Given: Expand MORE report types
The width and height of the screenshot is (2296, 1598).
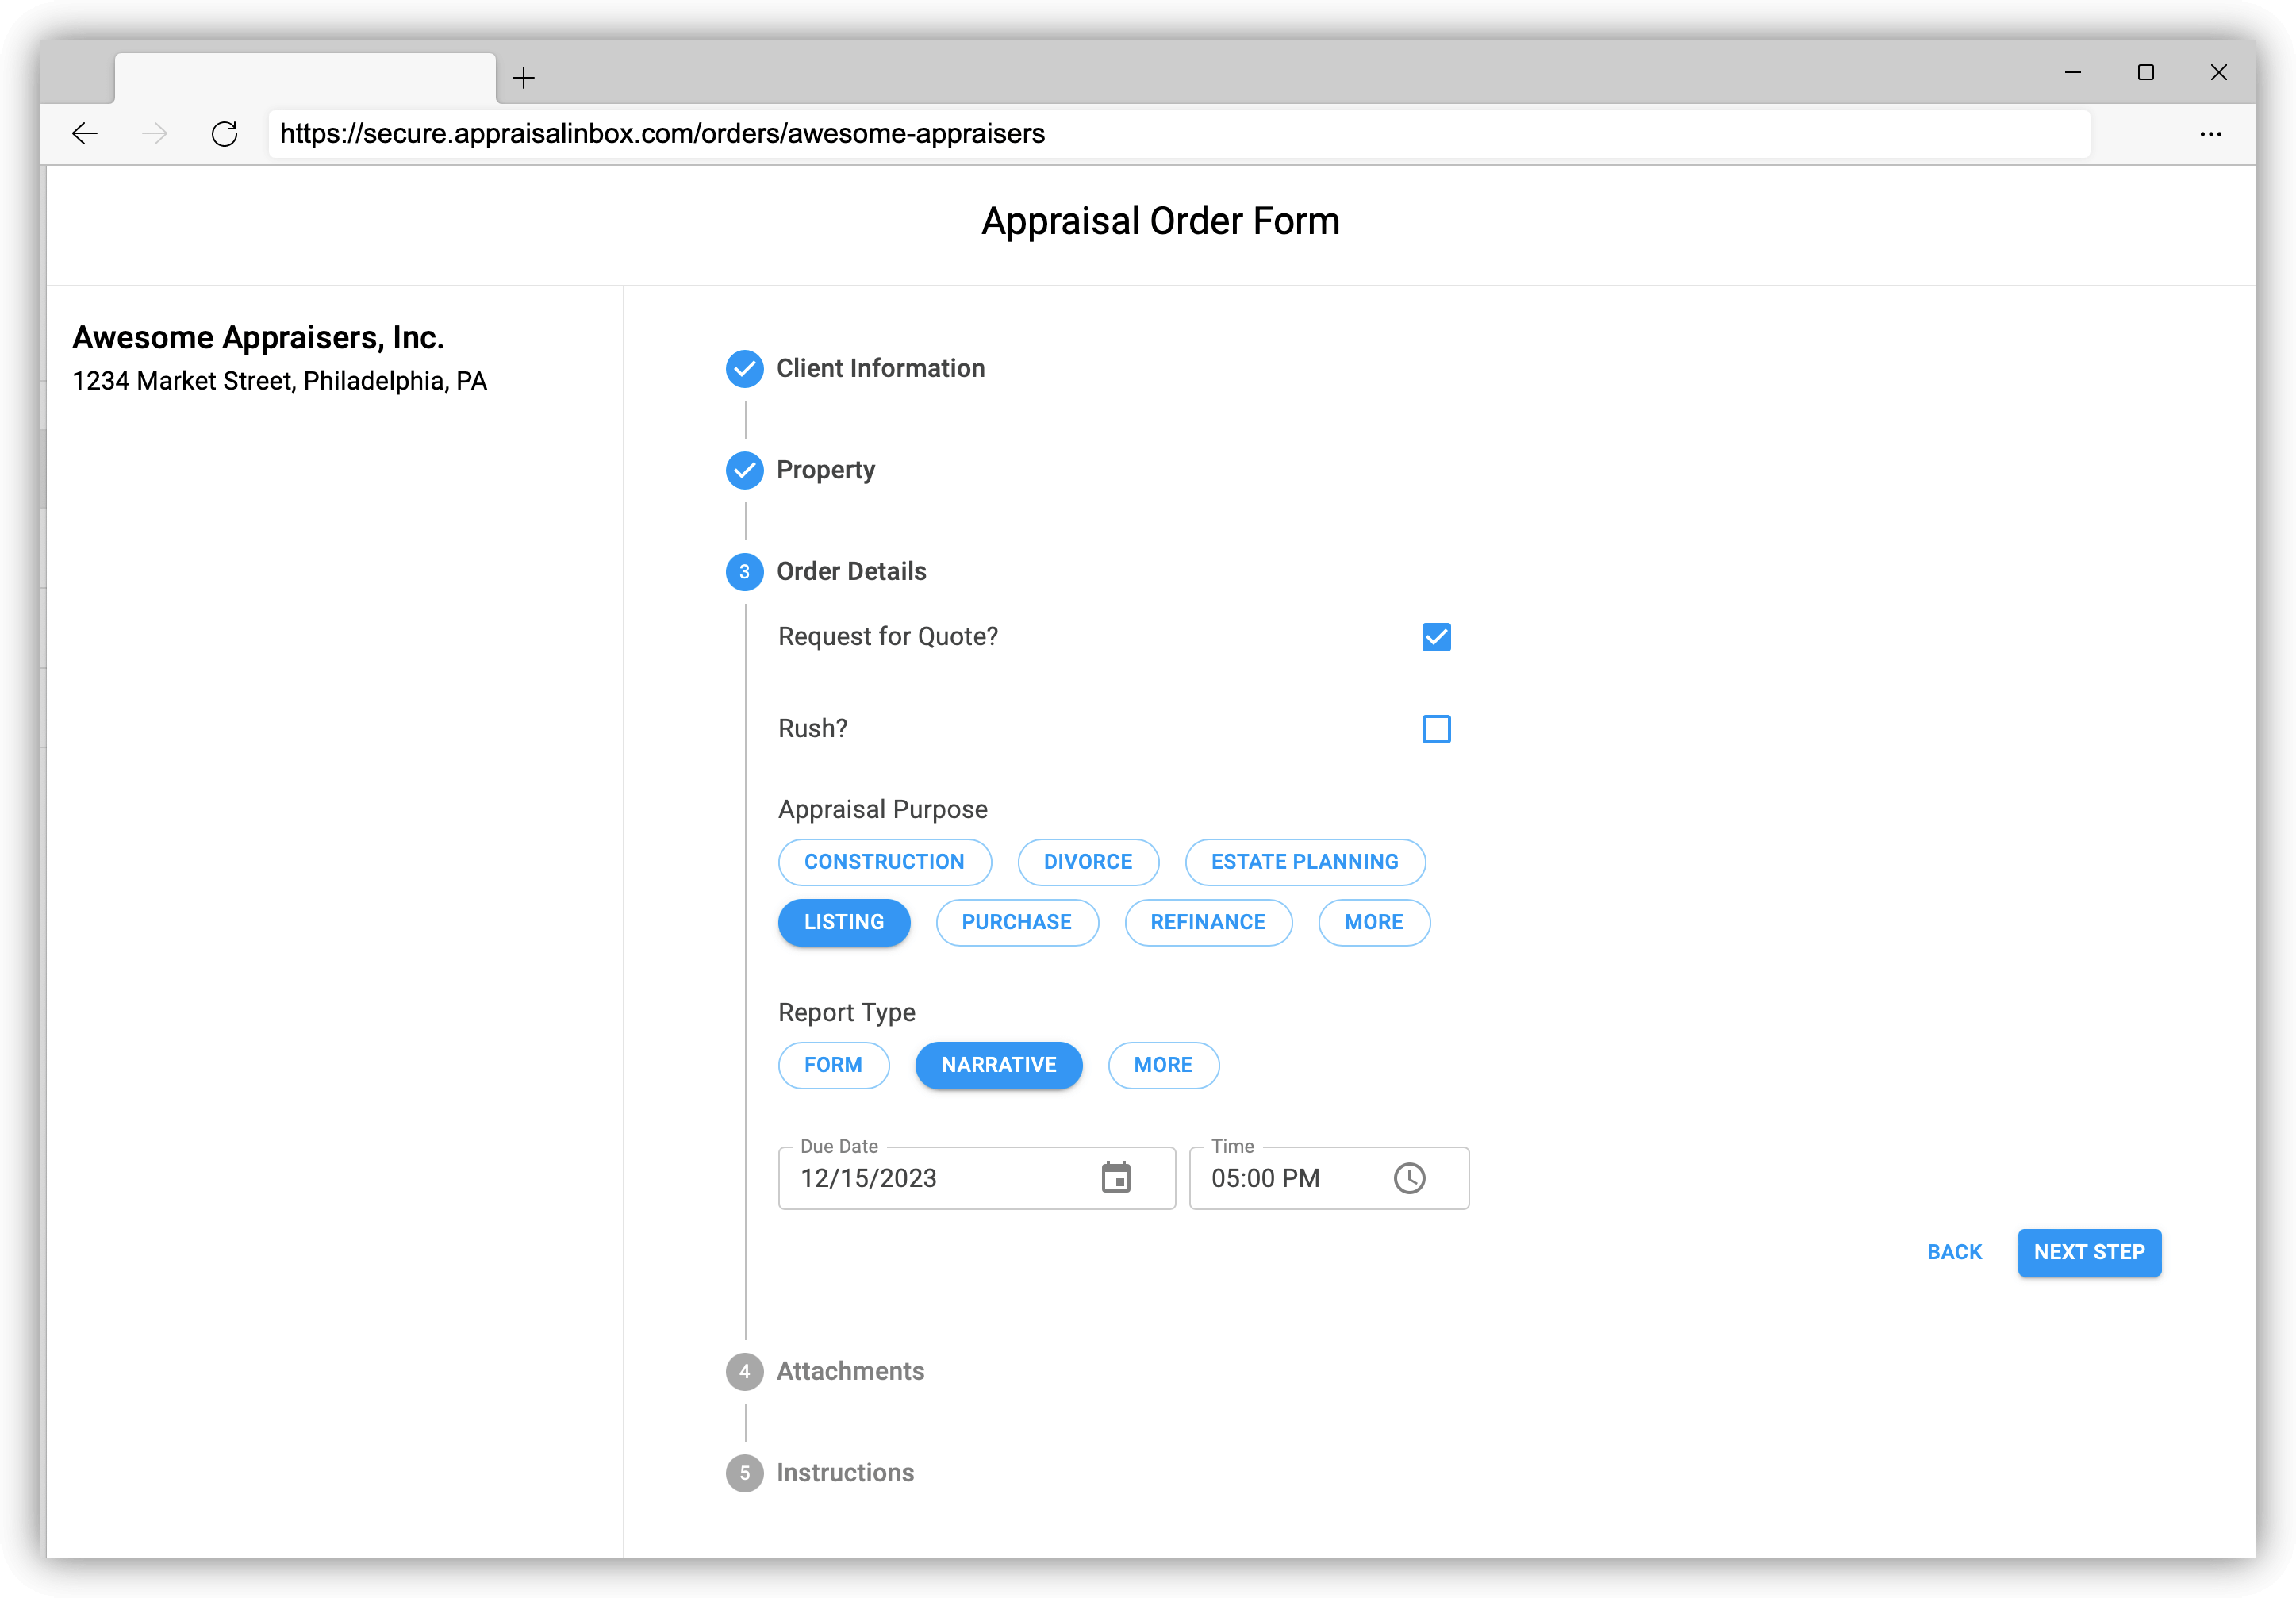Looking at the screenshot, I should [1163, 1065].
